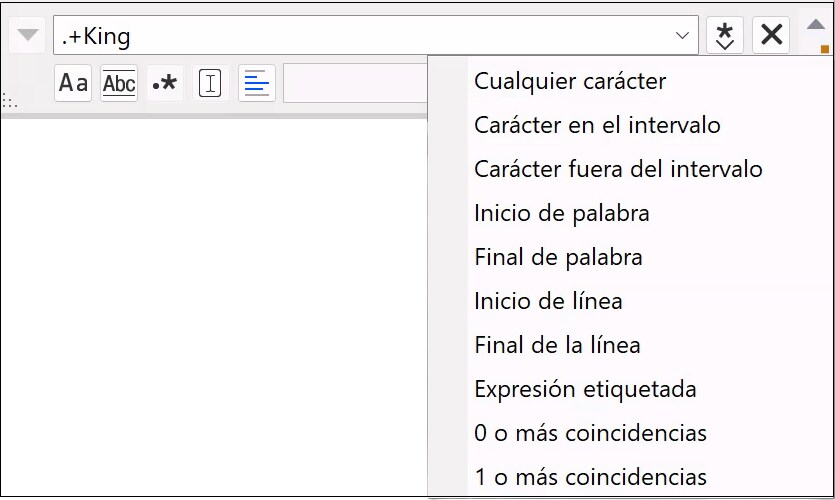Image resolution: width=835 pixels, height=500 pixels.
Task: Click the search field containing .+King
Action: click(360, 36)
